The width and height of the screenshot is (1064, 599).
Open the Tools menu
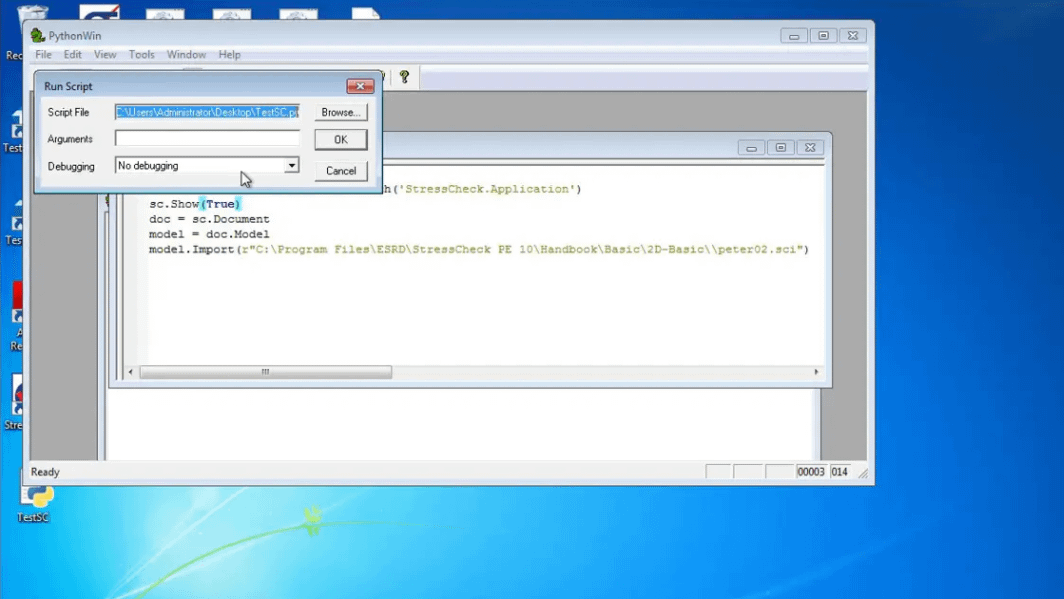142,55
